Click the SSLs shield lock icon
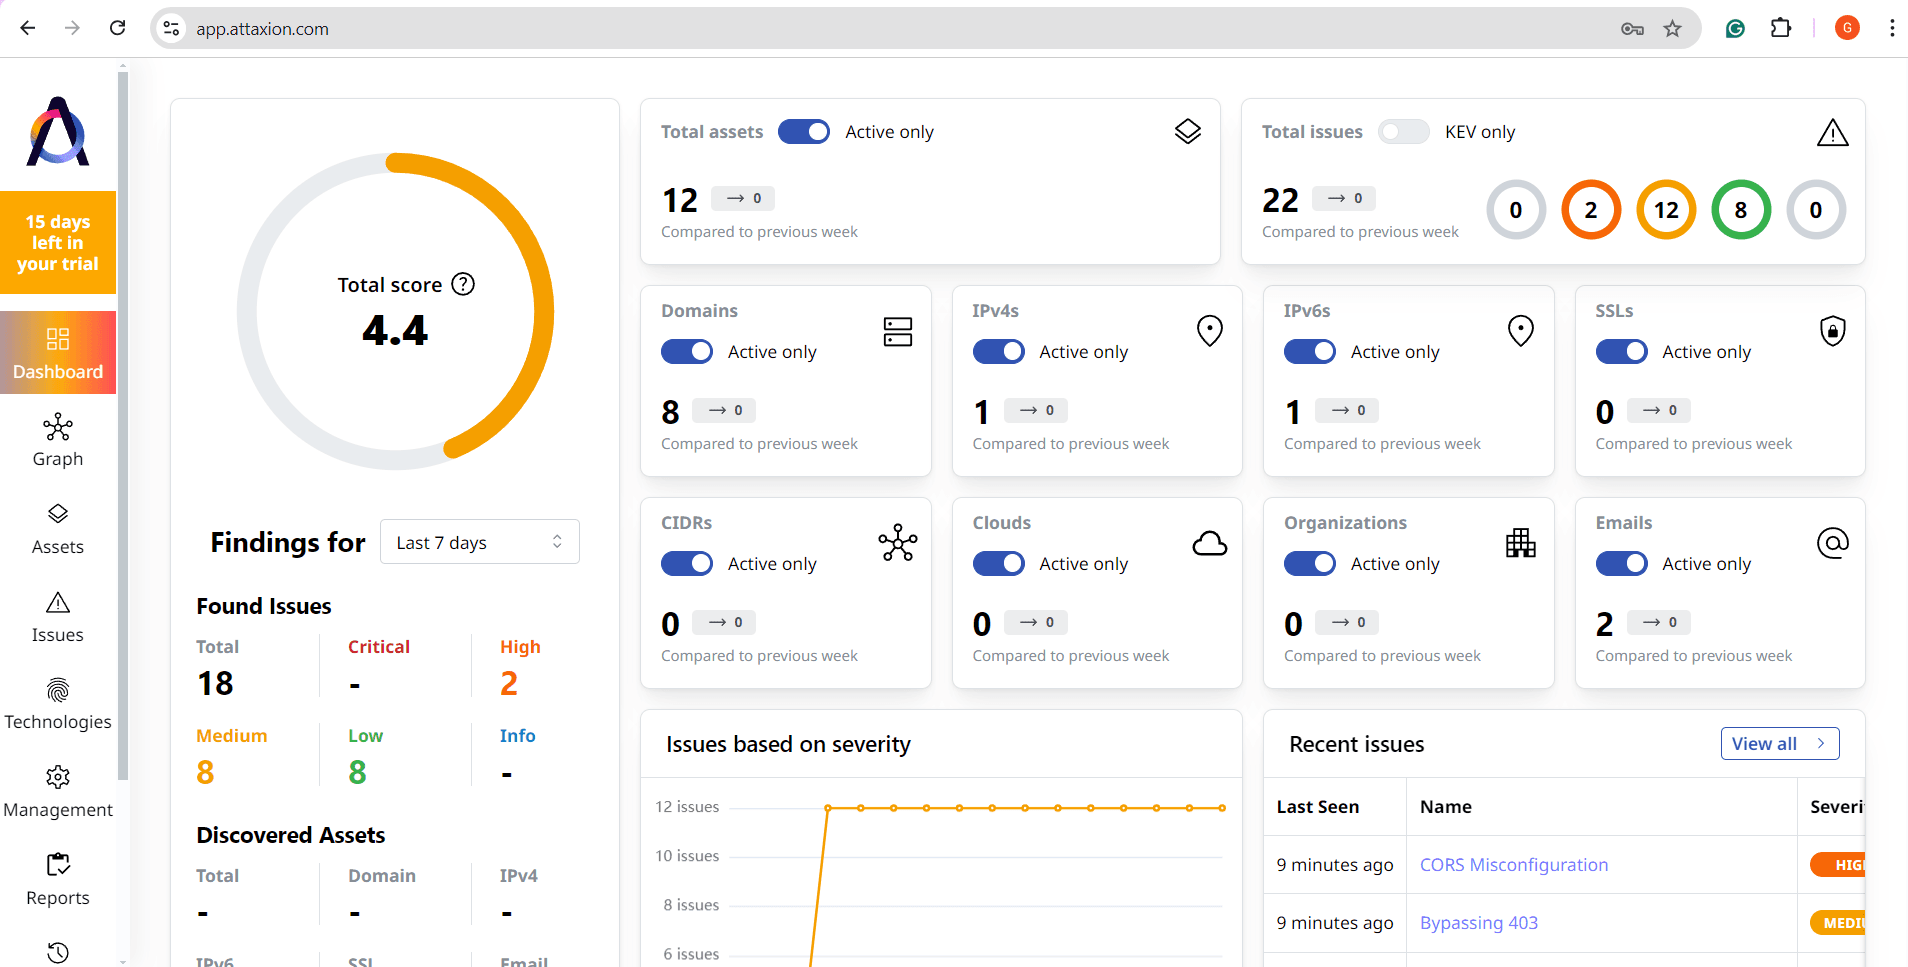This screenshot has width=1908, height=967. 1832,331
